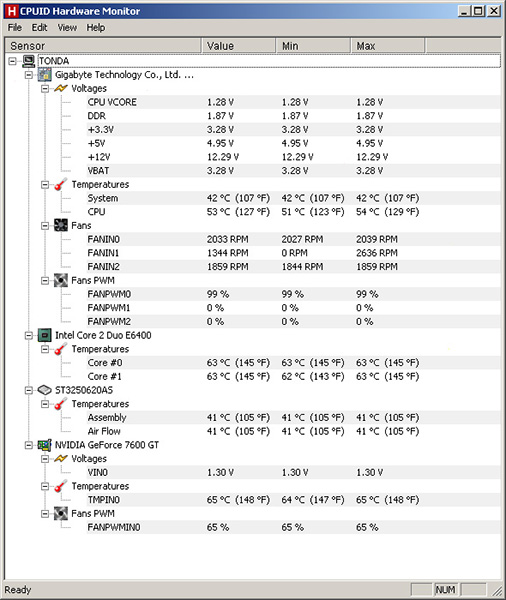
Task: Click the motherboard Temperatures thermometer icon
Action: point(60,184)
